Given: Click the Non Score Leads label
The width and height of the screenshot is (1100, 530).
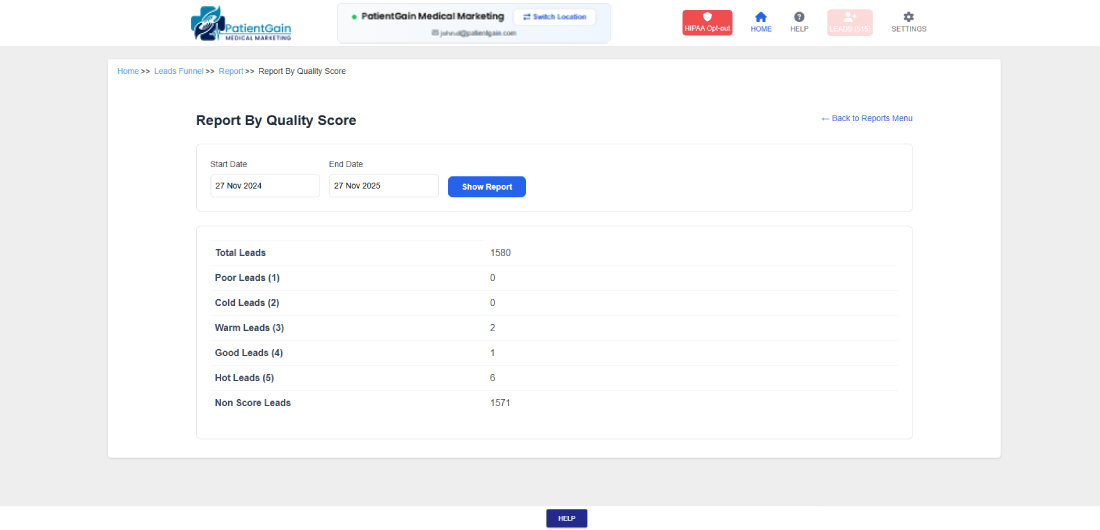Looking at the screenshot, I should pos(253,403).
